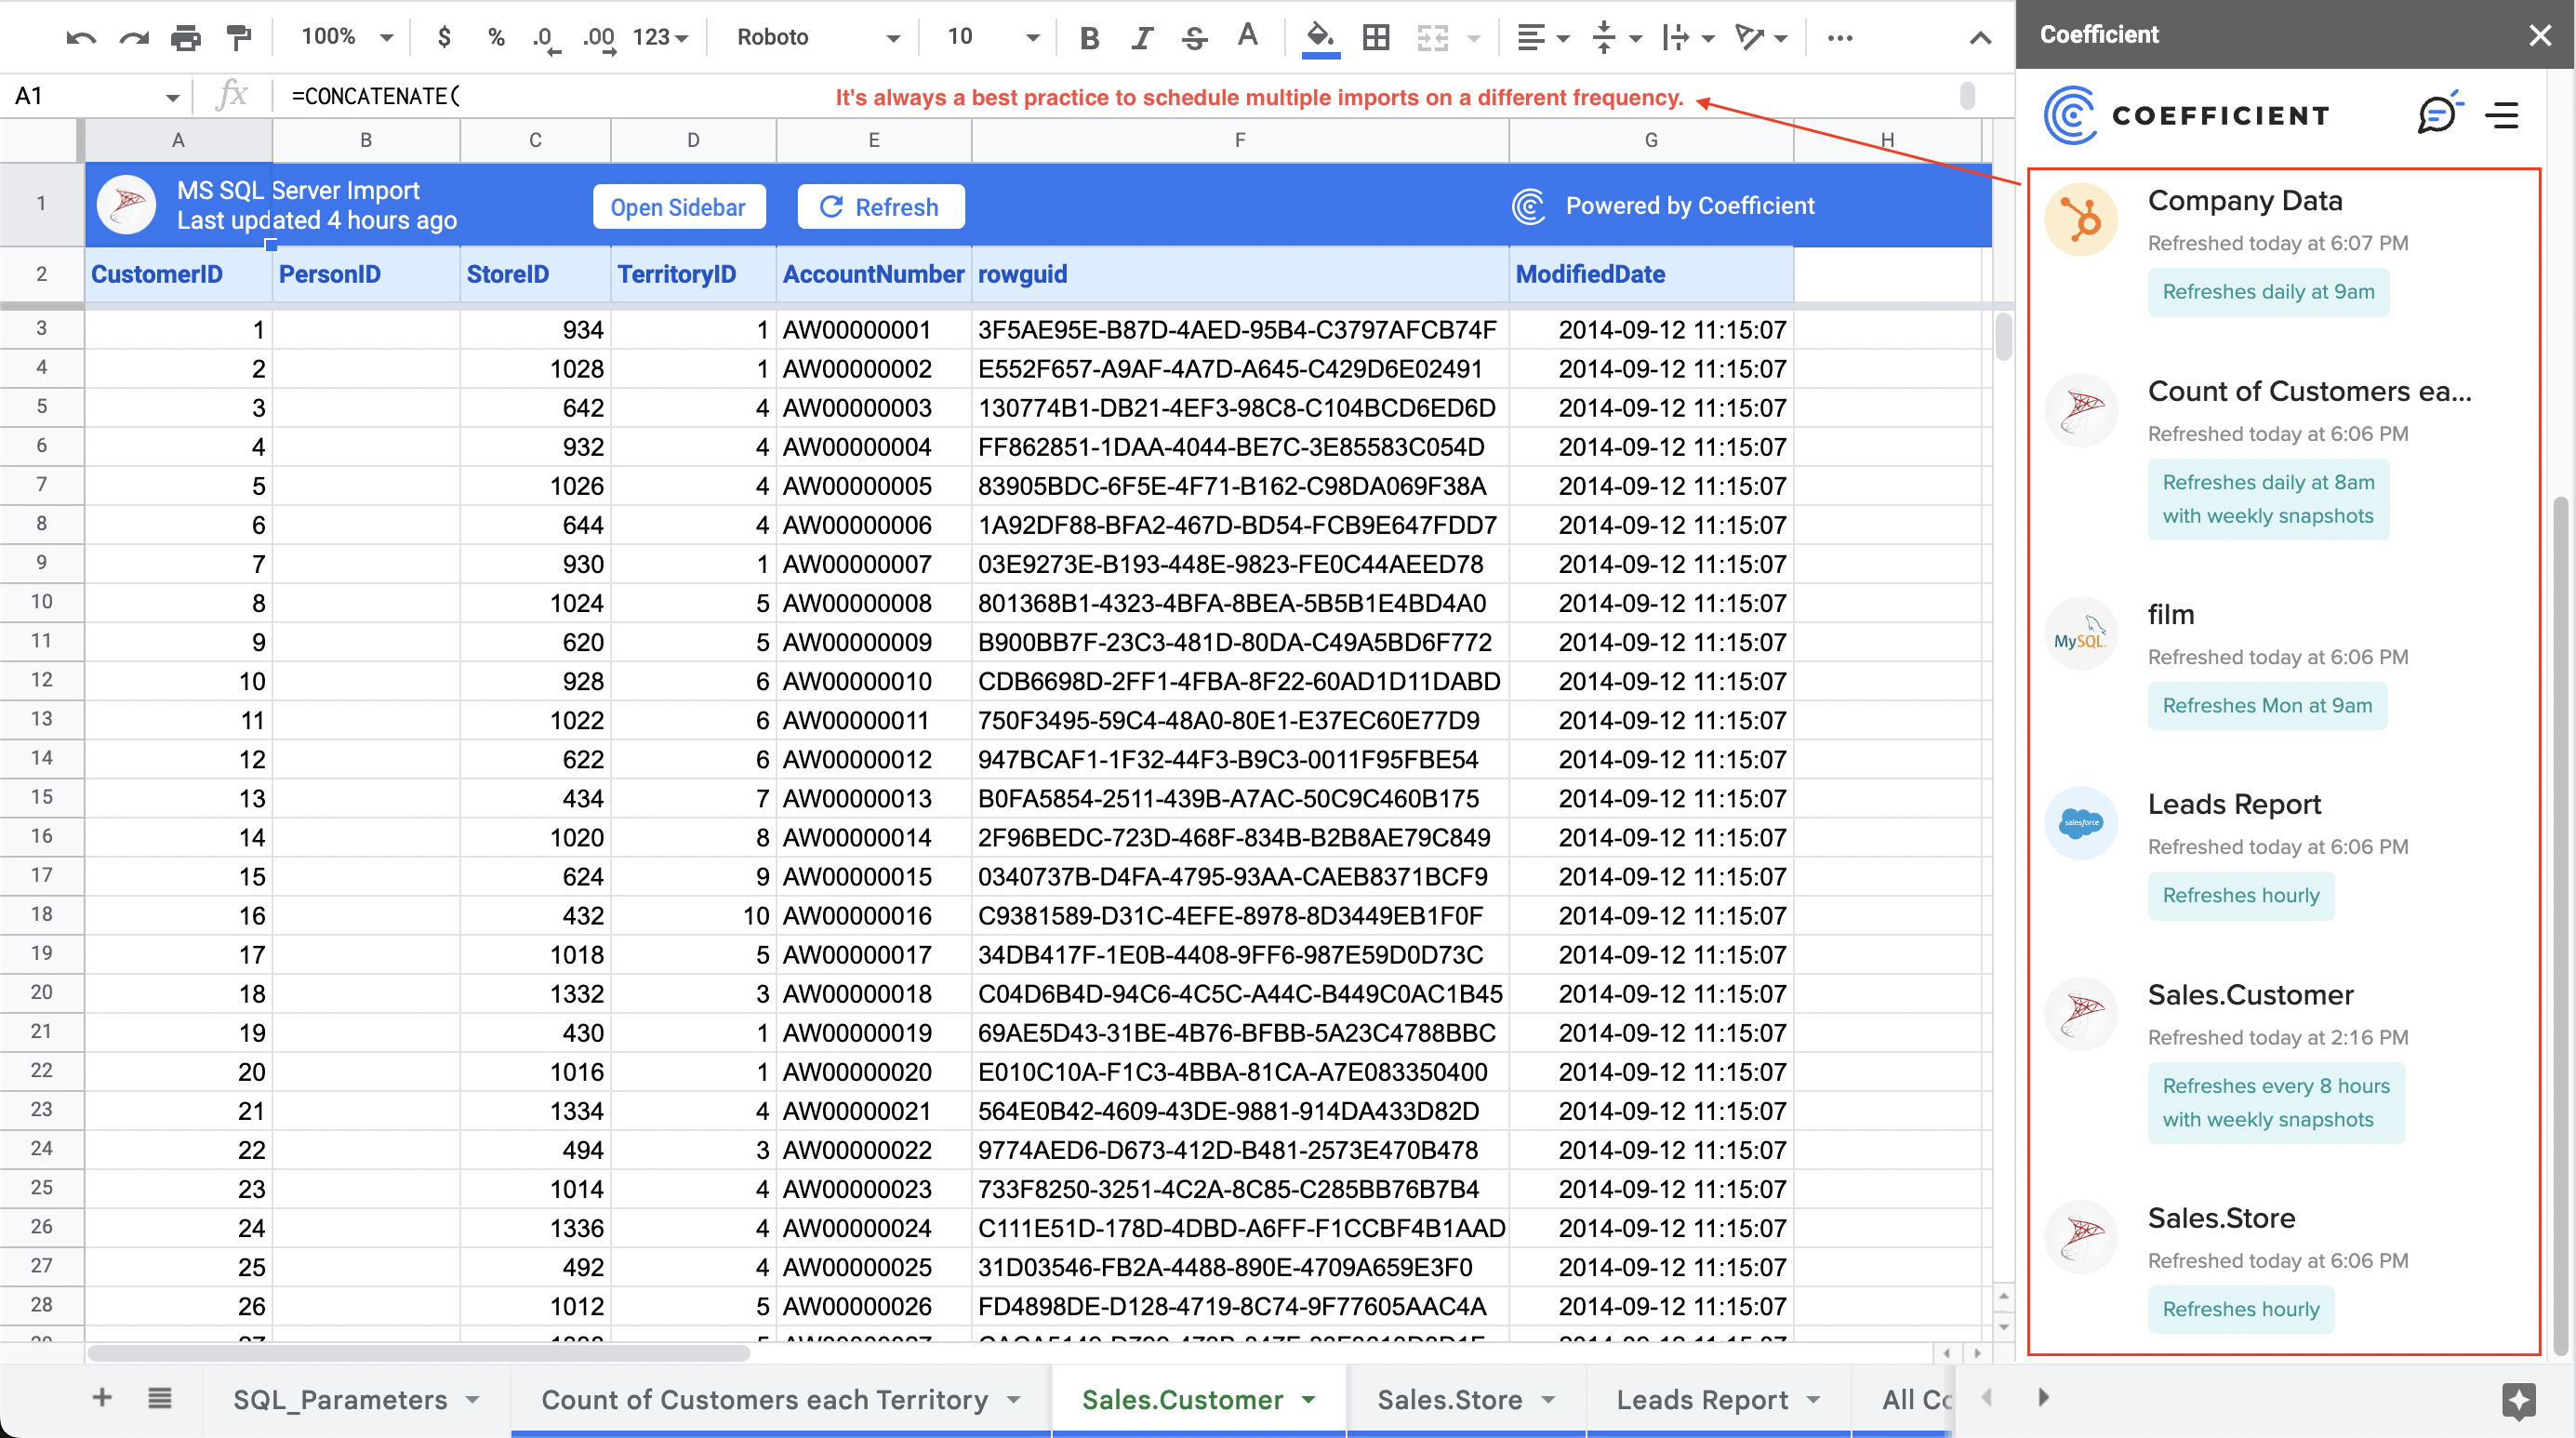The width and height of the screenshot is (2576, 1438).
Task: Click the Undo icon
Action: [81, 37]
